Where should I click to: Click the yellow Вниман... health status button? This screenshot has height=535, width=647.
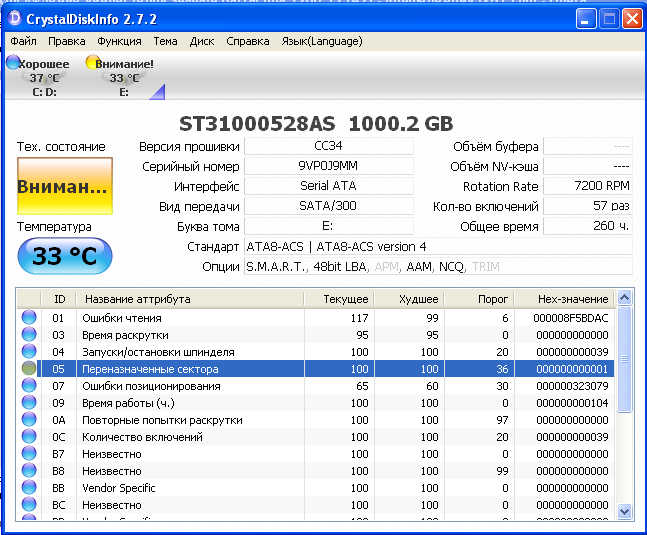pyautogui.click(x=64, y=186)
